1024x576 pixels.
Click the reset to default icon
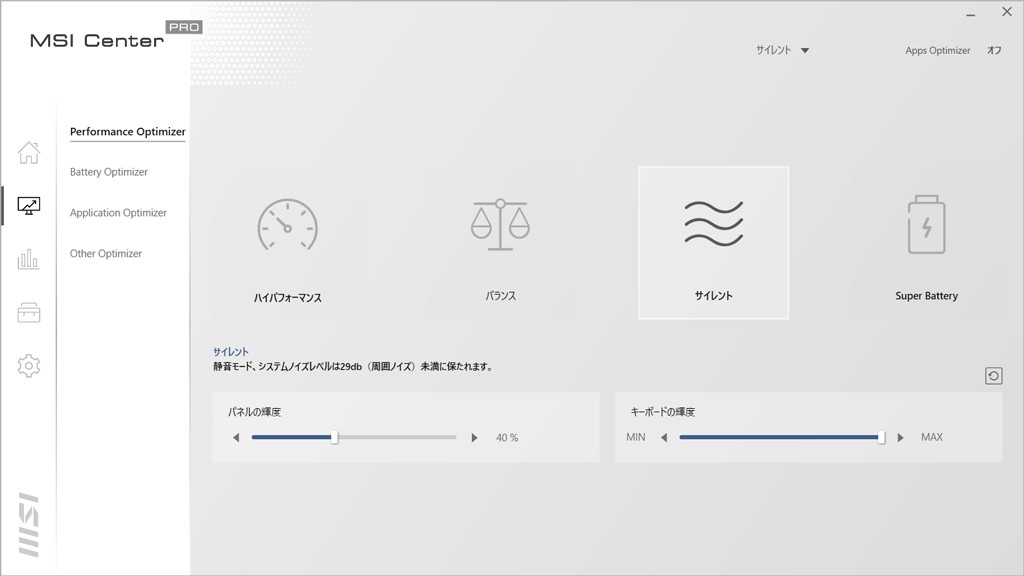click(x=993, y=376)
